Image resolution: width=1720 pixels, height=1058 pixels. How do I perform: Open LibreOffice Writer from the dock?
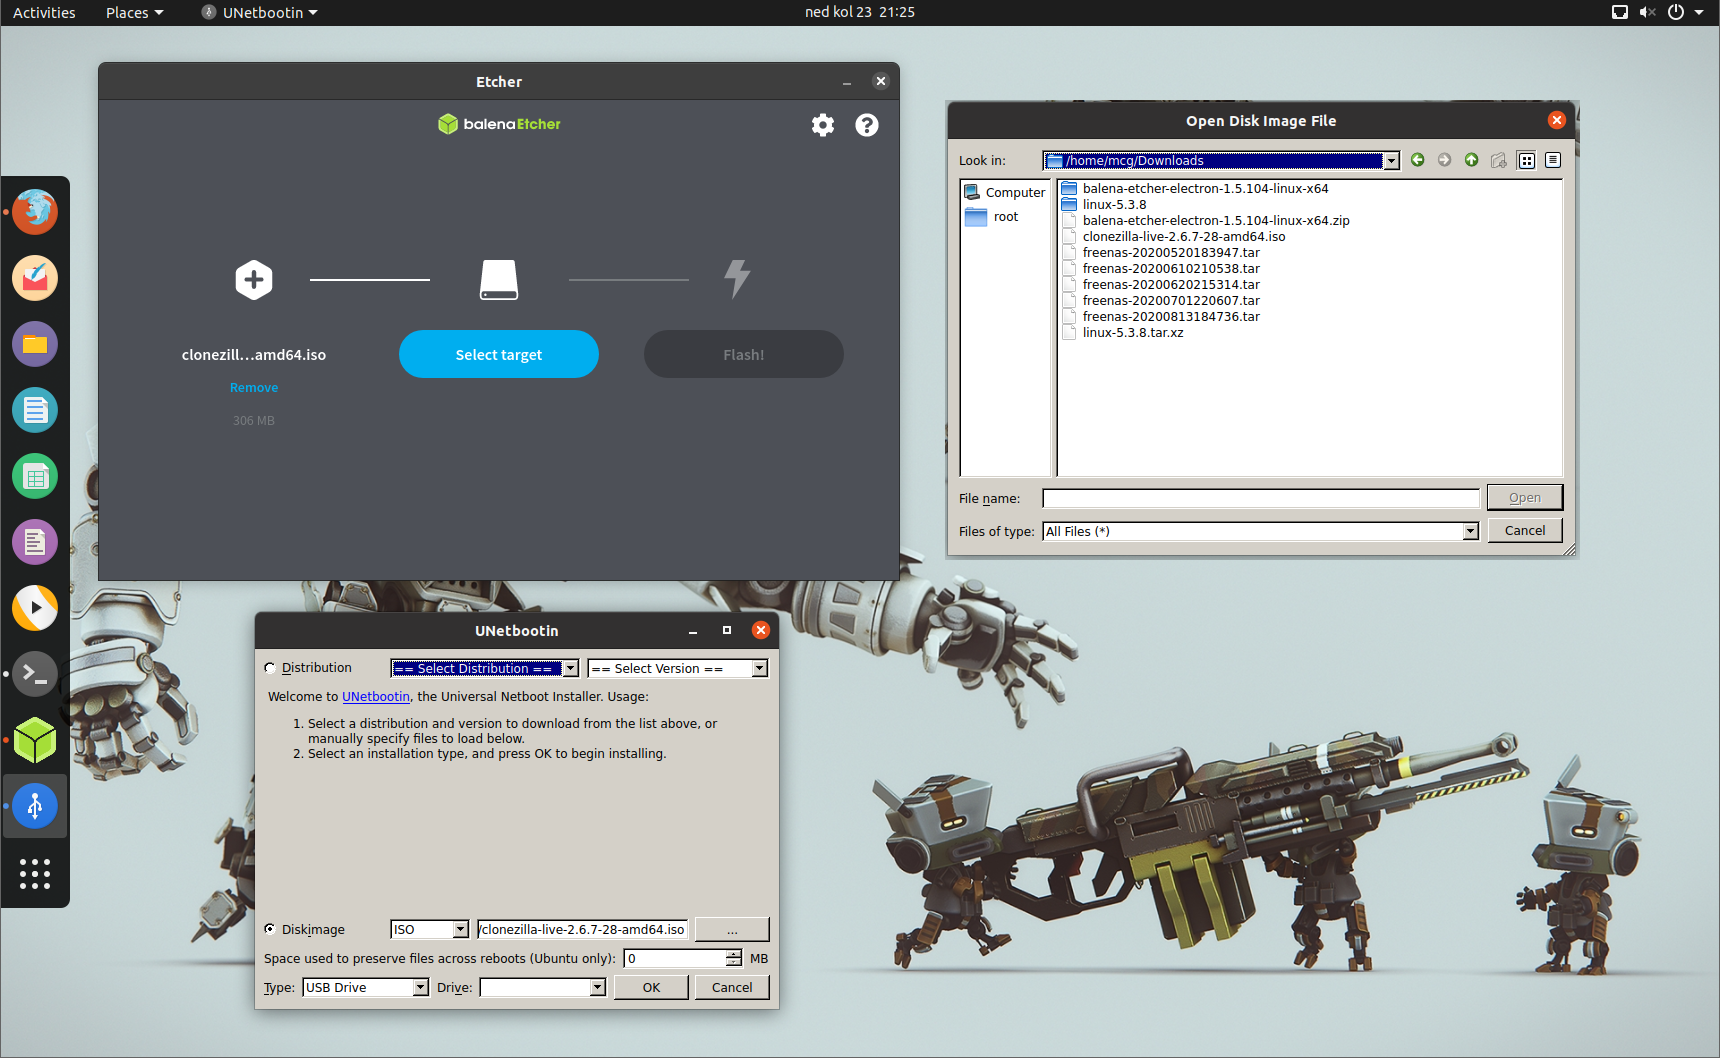coord(35,410)
